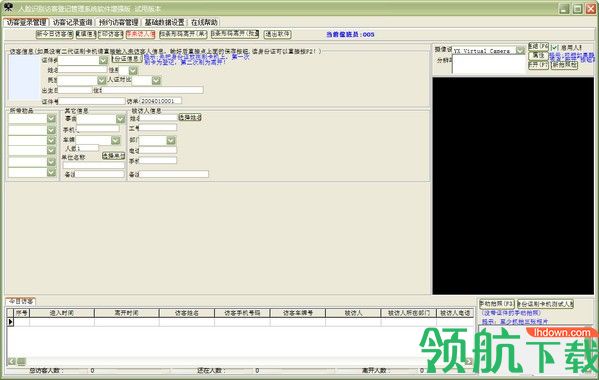The image size is (599, 380).
Task: Click the 被访人 column header
Action: tap(353, 313)
